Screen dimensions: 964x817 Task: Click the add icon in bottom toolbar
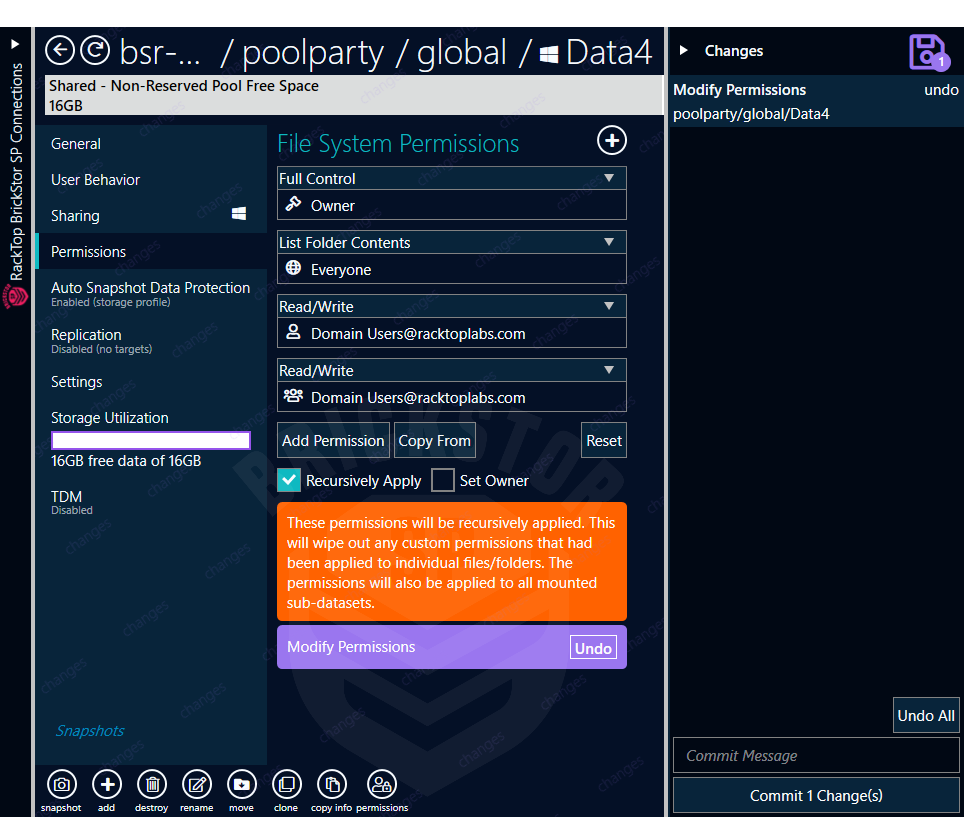click(106, 786)
